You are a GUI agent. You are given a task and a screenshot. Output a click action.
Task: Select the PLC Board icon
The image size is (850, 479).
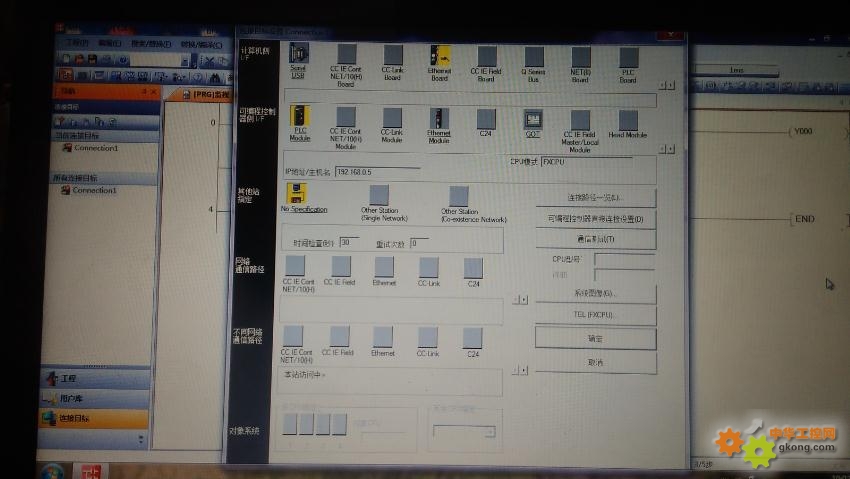pos(628,58)
